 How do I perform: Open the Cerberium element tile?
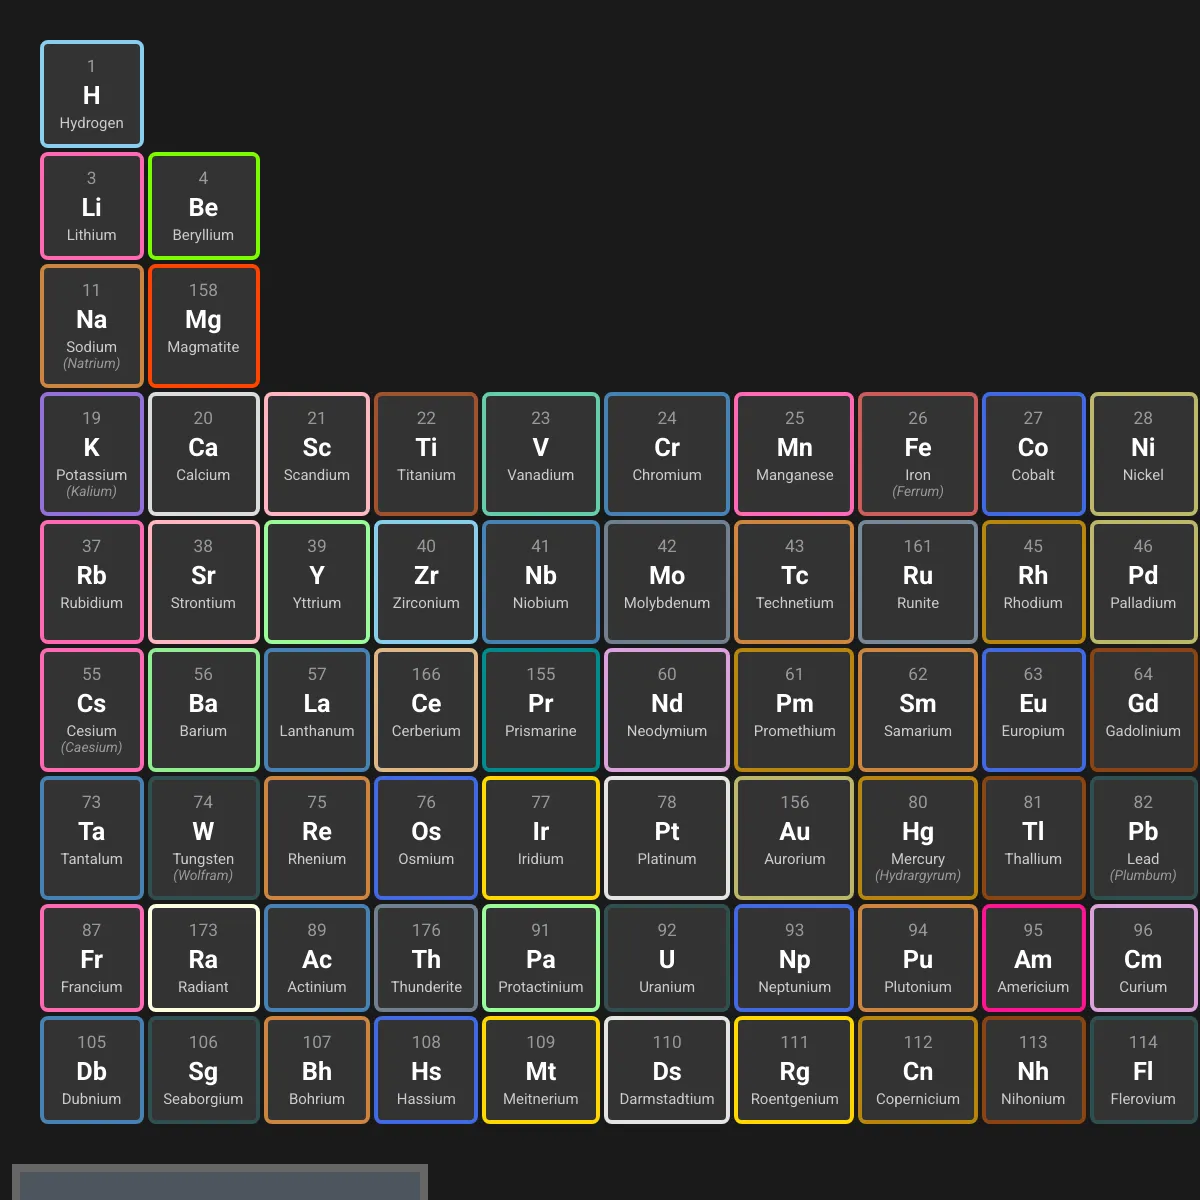[x=426, y=710]
